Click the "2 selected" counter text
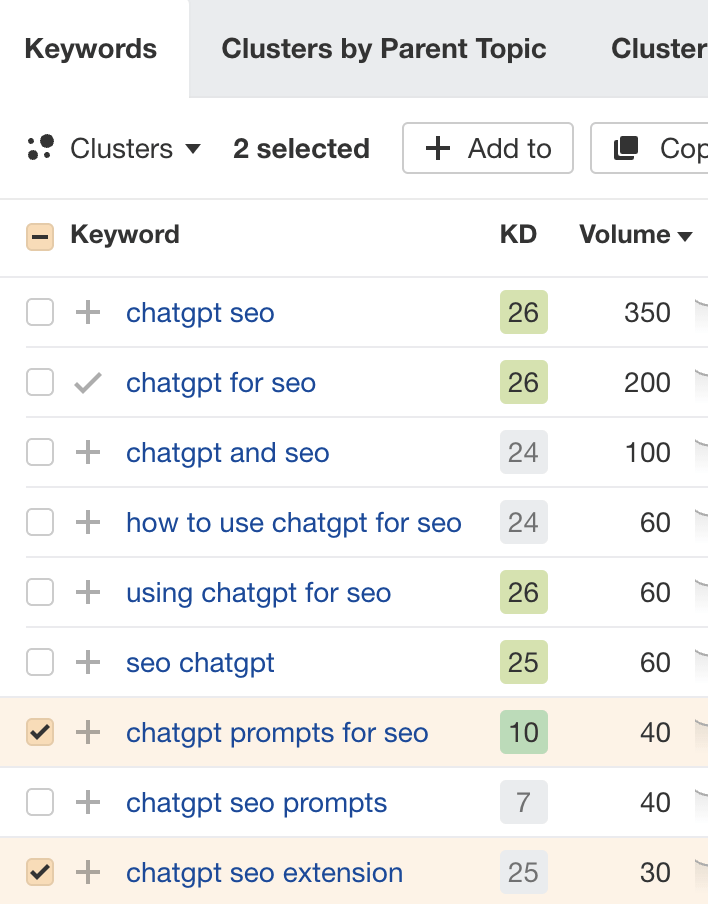Screen dimensions: 708x904 300,148
